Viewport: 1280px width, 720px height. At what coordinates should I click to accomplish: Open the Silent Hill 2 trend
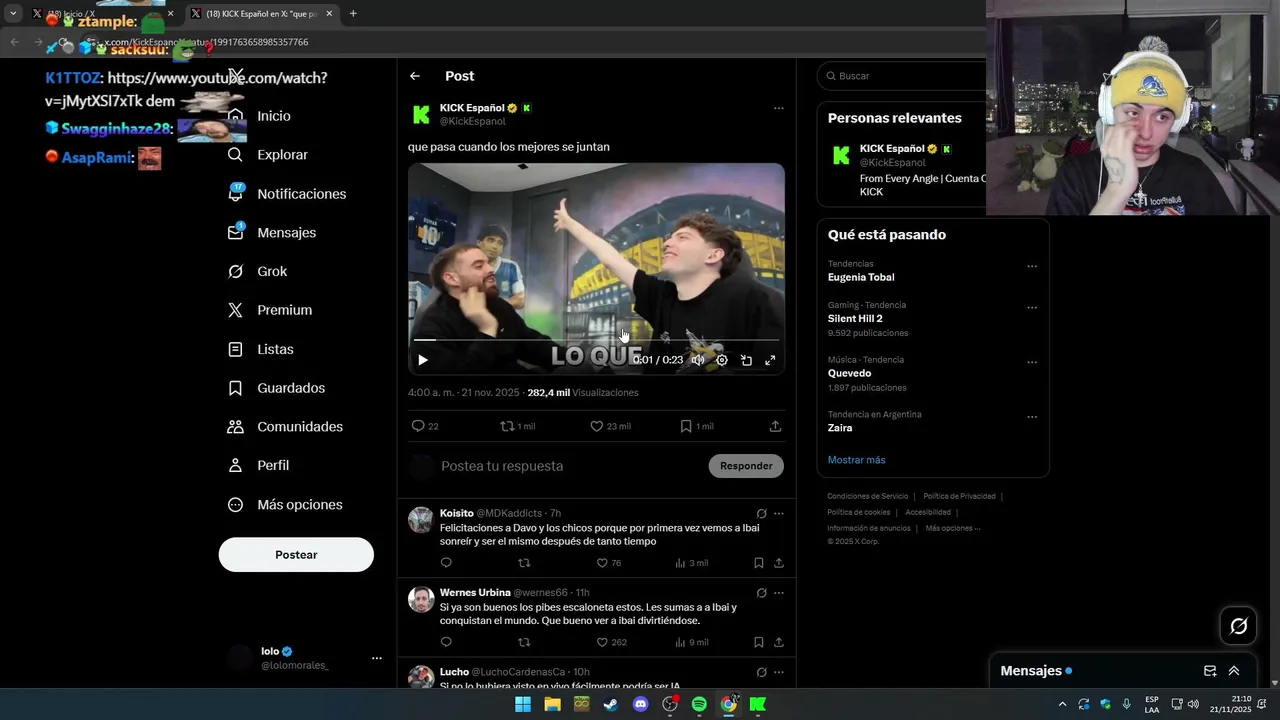[855, 319]
